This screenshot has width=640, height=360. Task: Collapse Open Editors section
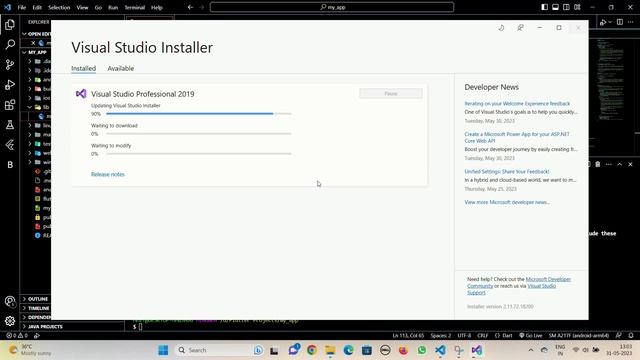point(24,33)
